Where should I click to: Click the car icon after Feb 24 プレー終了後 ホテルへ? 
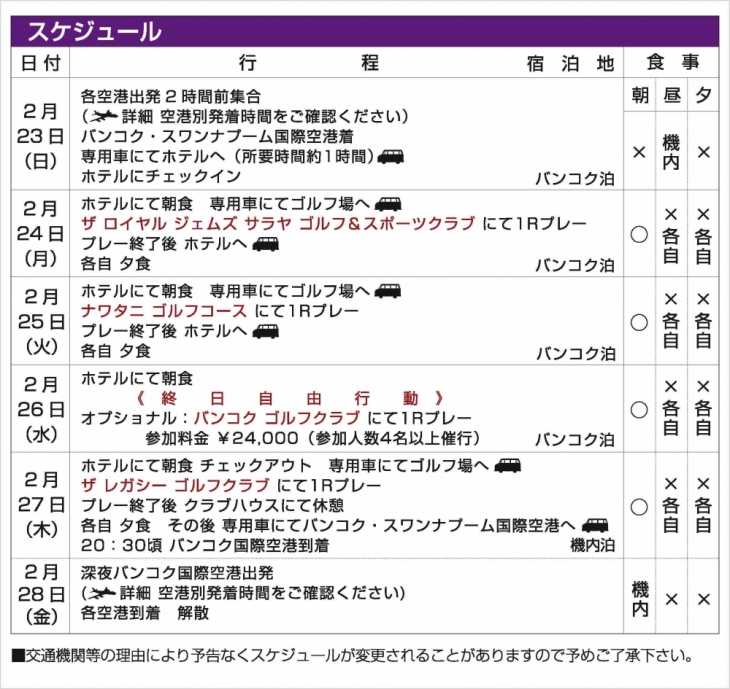coord(266,244)
